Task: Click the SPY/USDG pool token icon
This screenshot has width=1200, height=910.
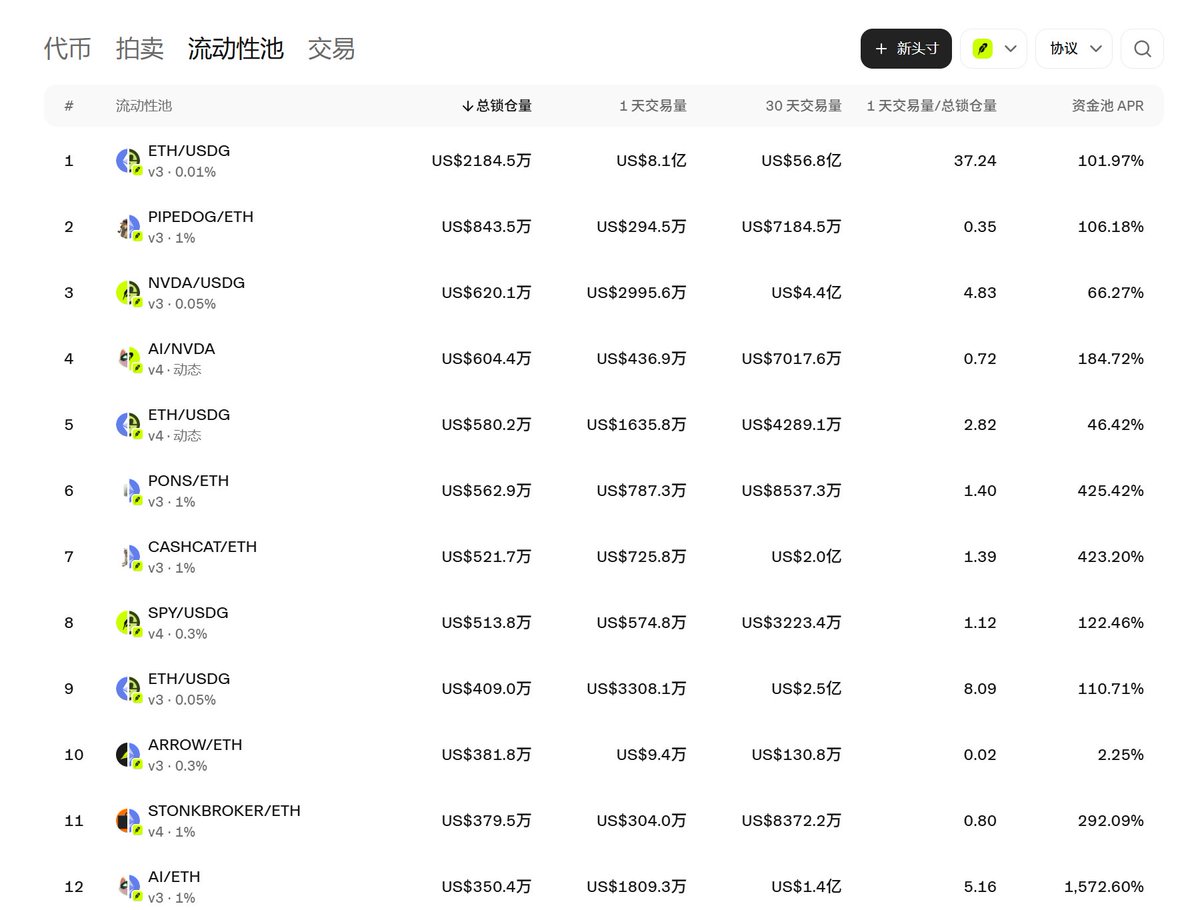Action: pyautogui.click(x=128, y=623)
